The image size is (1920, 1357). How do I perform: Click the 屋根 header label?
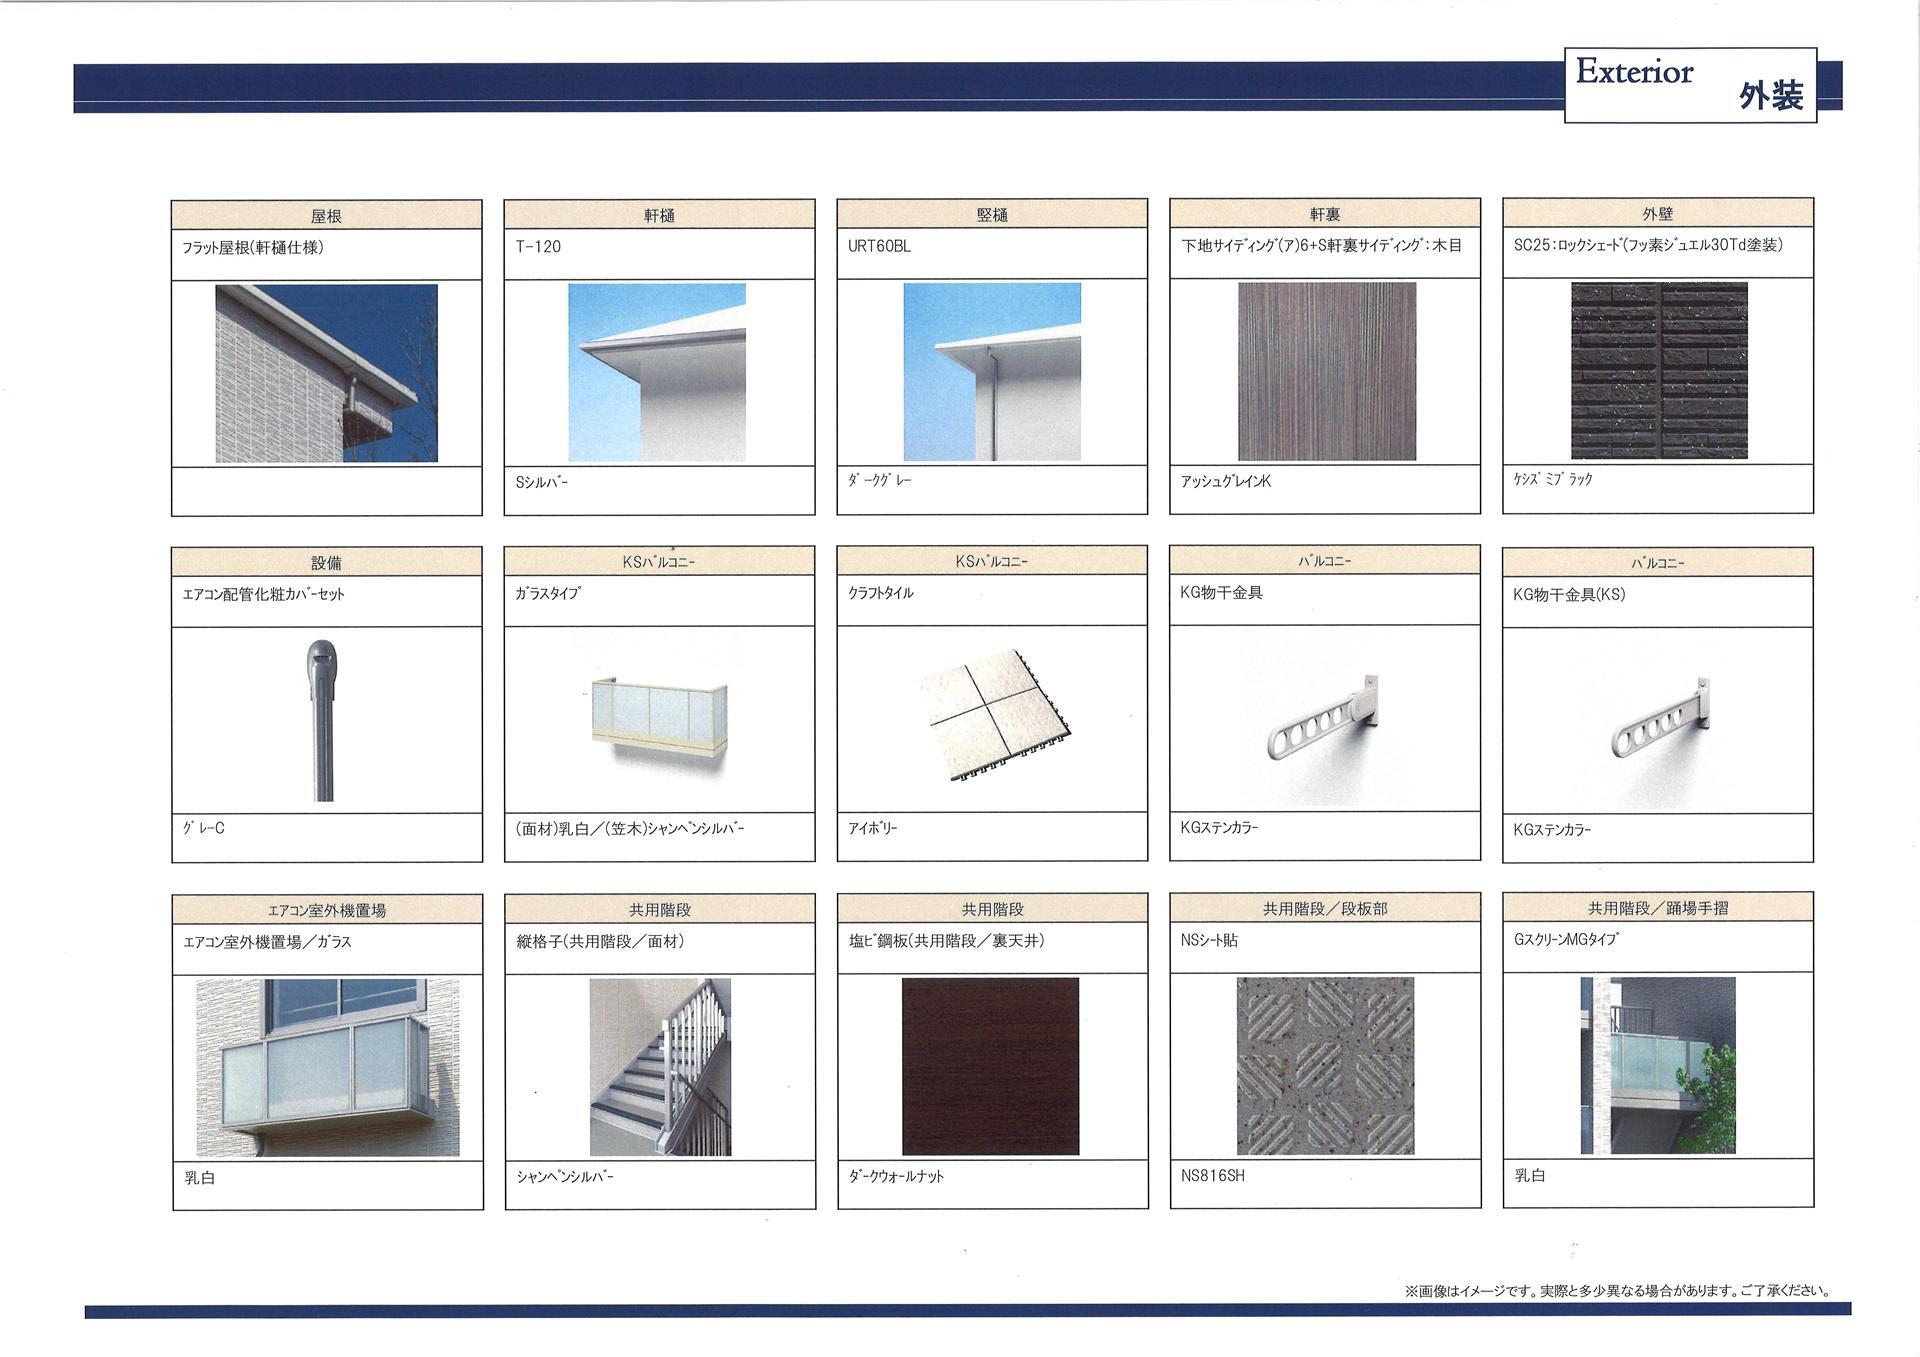tap(326, 216)
